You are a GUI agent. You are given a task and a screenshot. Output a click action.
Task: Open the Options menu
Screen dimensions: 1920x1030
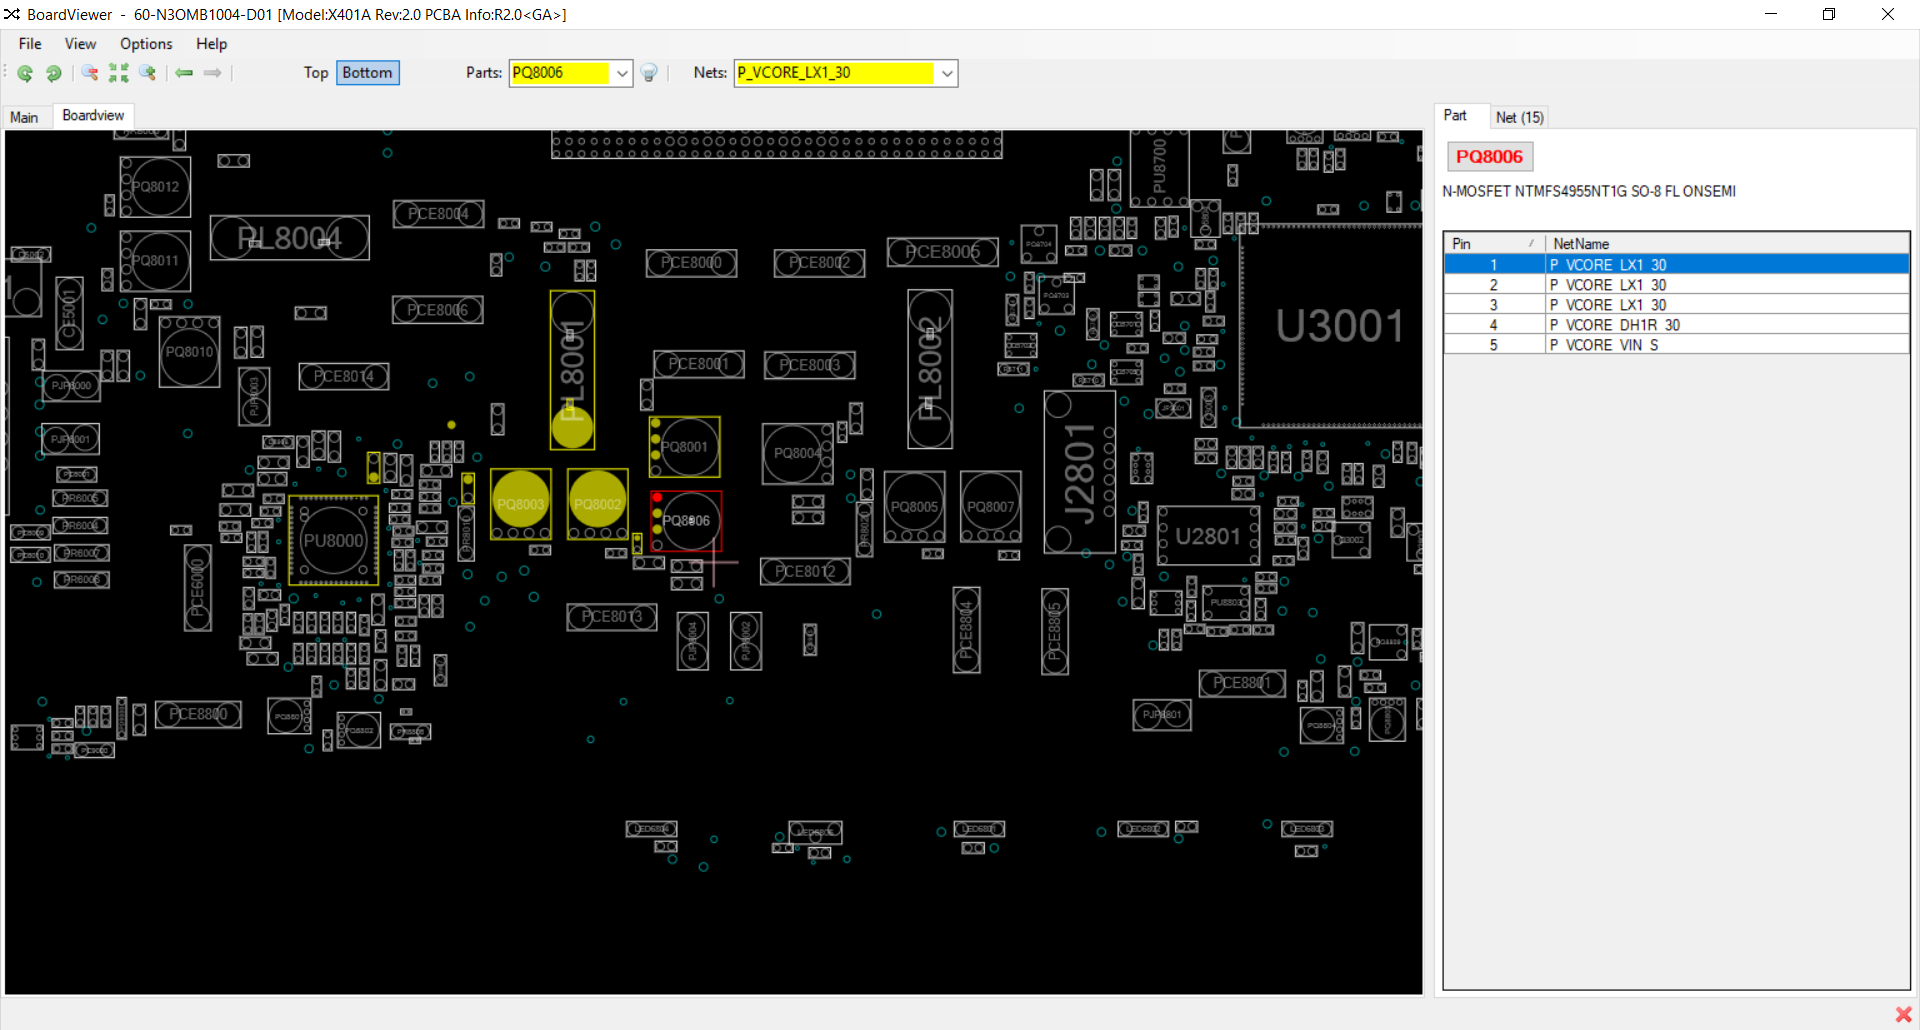tap(146, 44)
